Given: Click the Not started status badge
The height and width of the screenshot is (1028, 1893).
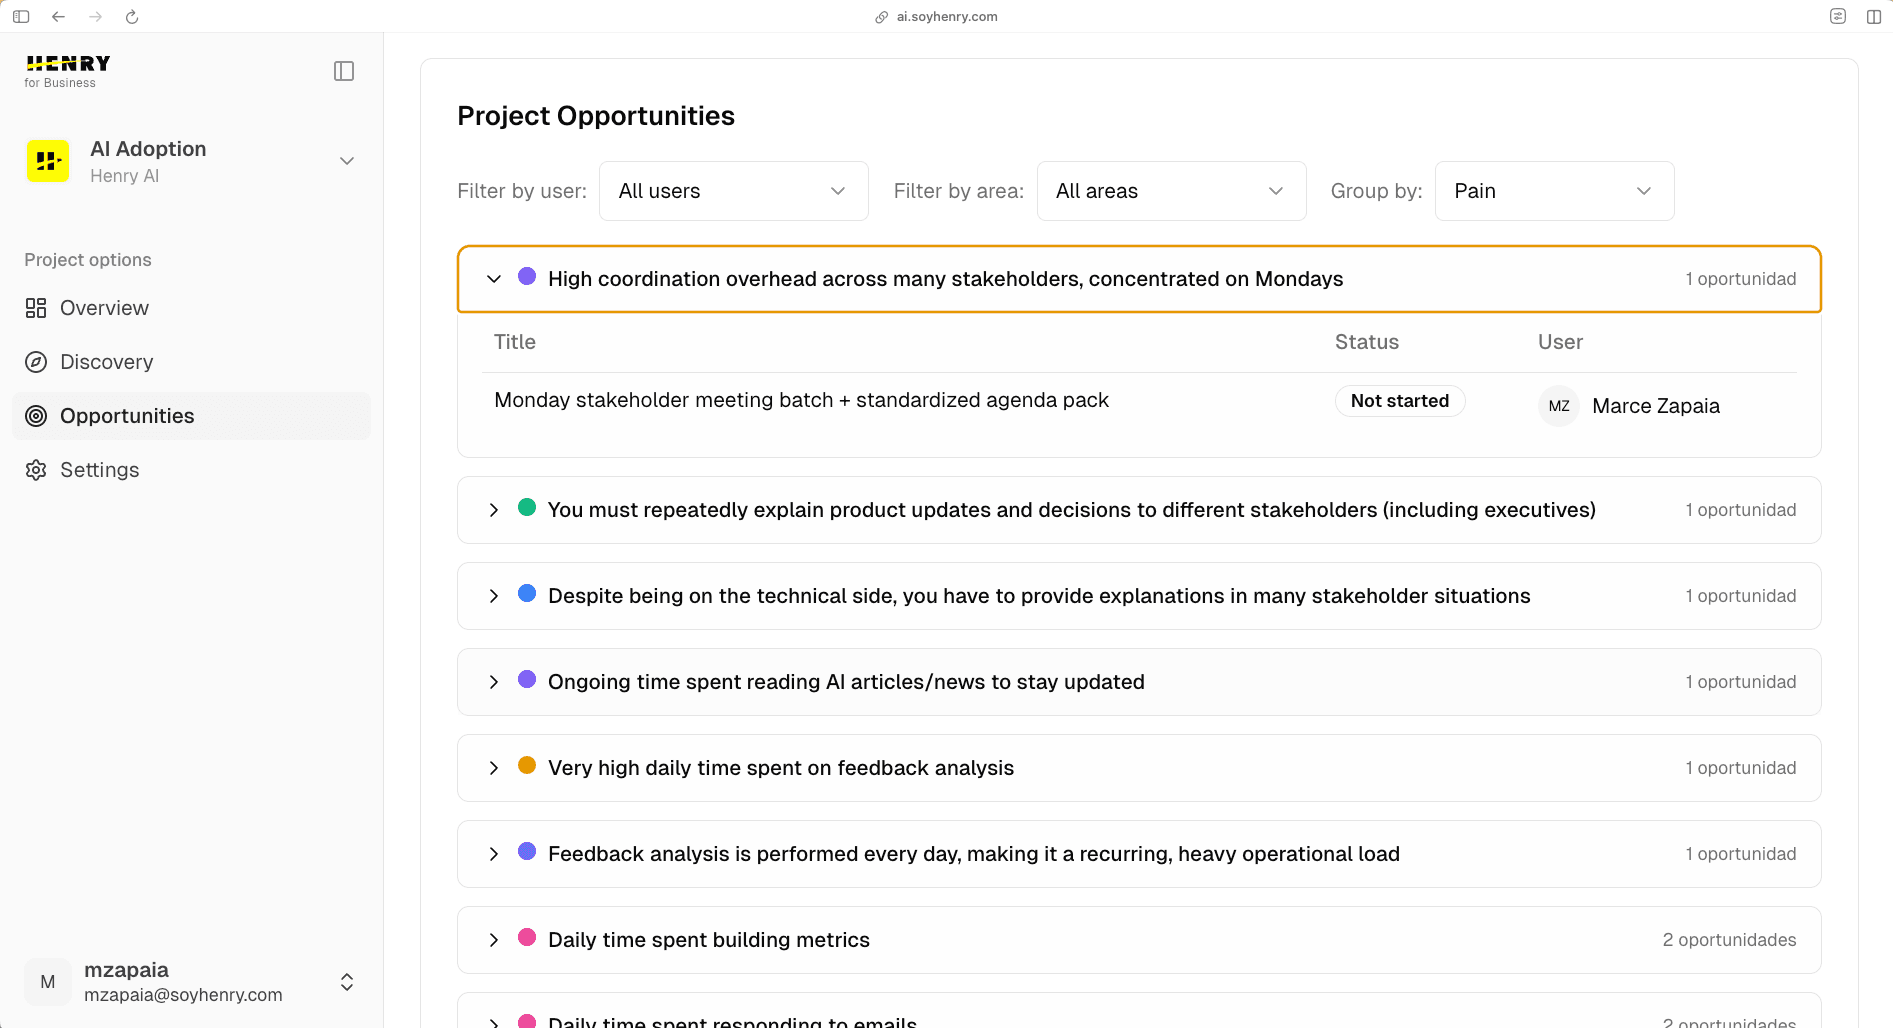Looking at the screenshot, I should (1399, 400).
